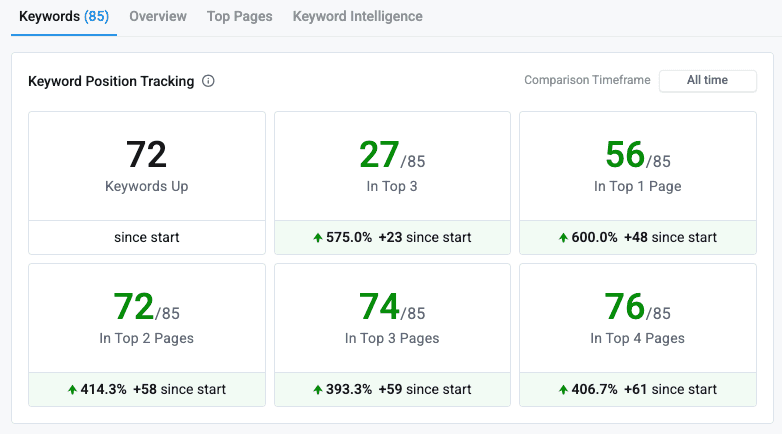Select the In Top 2 Pages card
The width and height of the screenshot is (782, 434).
(x=147, y=319)
